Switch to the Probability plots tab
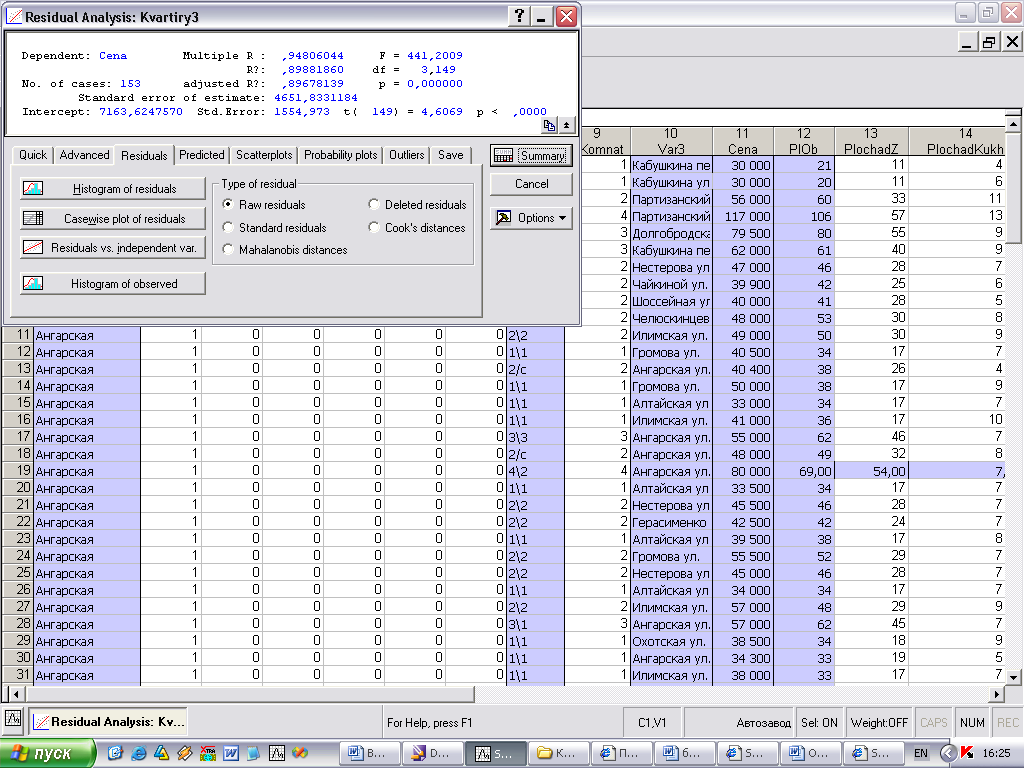Screen dimensions: 1024x768 (341, 155)
